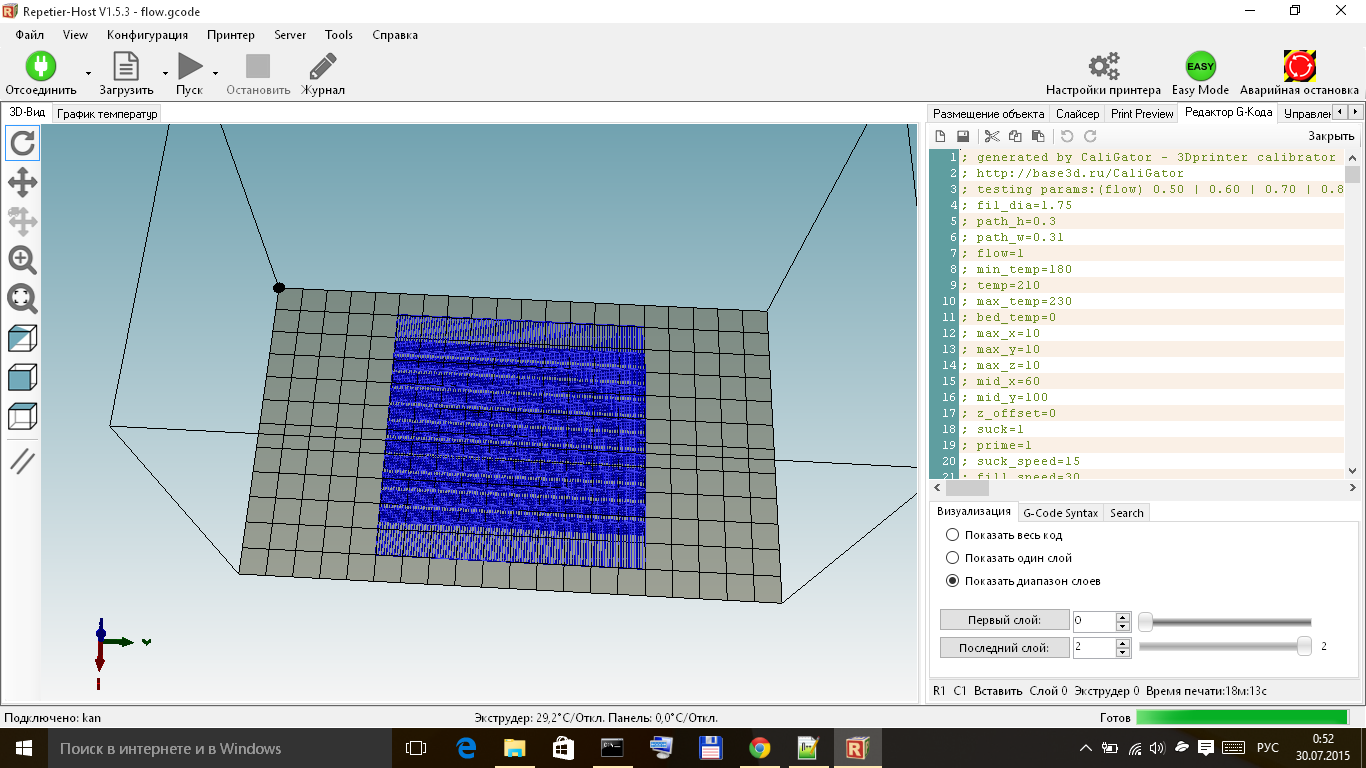This screenshot has width=1366, height=768.
Task: Click the green Disconnect plug icon
Action: pyautogui.click(x=41, y=67)
